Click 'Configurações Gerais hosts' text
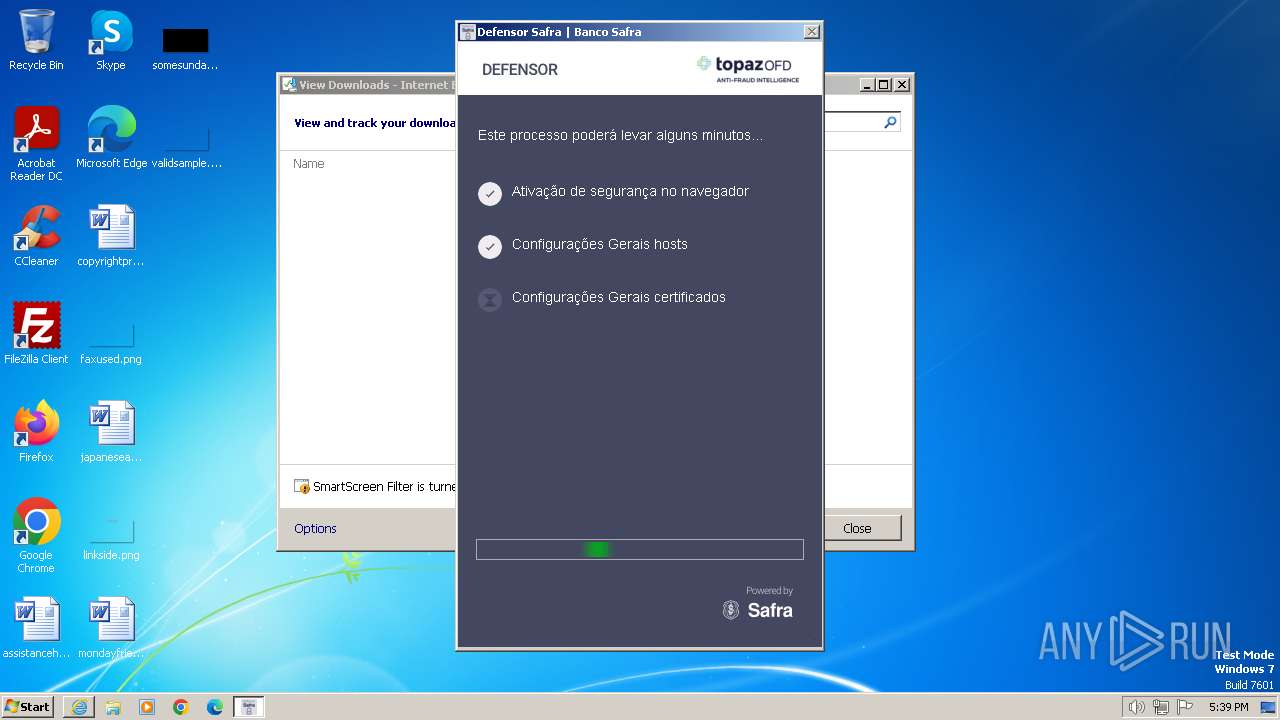1280x720 pixels. coord(600,244)
